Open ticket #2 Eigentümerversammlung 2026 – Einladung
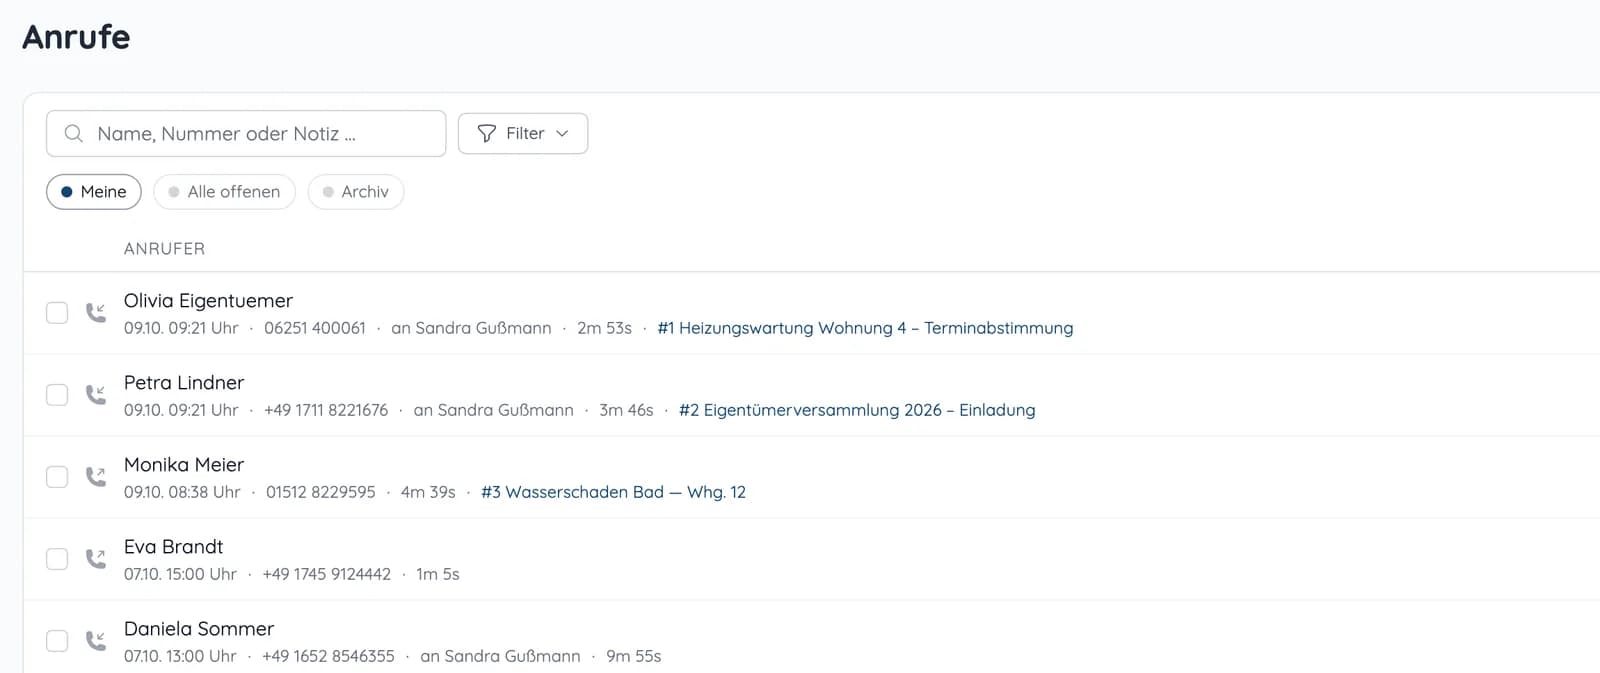Viewport: 1600px width, 673px height. point(857,410)
